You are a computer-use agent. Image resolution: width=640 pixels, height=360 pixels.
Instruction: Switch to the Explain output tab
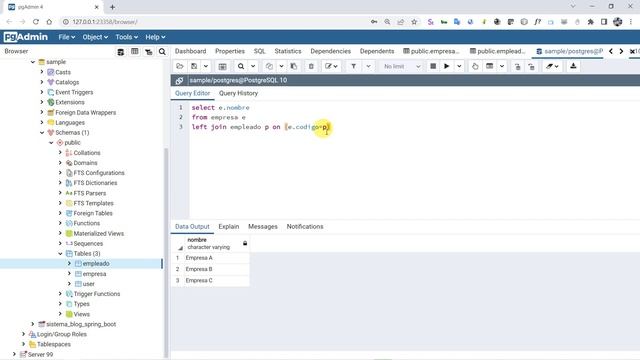coord(229,227)
